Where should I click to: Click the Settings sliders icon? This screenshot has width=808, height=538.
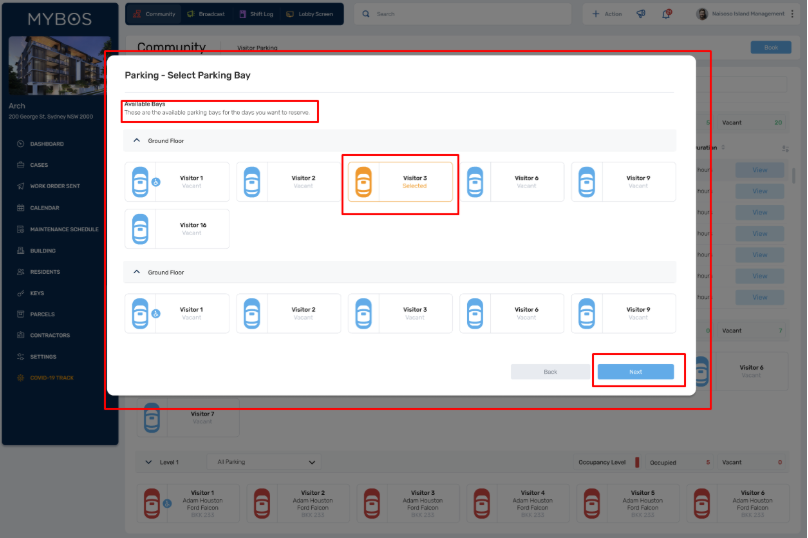pos(20,357)
